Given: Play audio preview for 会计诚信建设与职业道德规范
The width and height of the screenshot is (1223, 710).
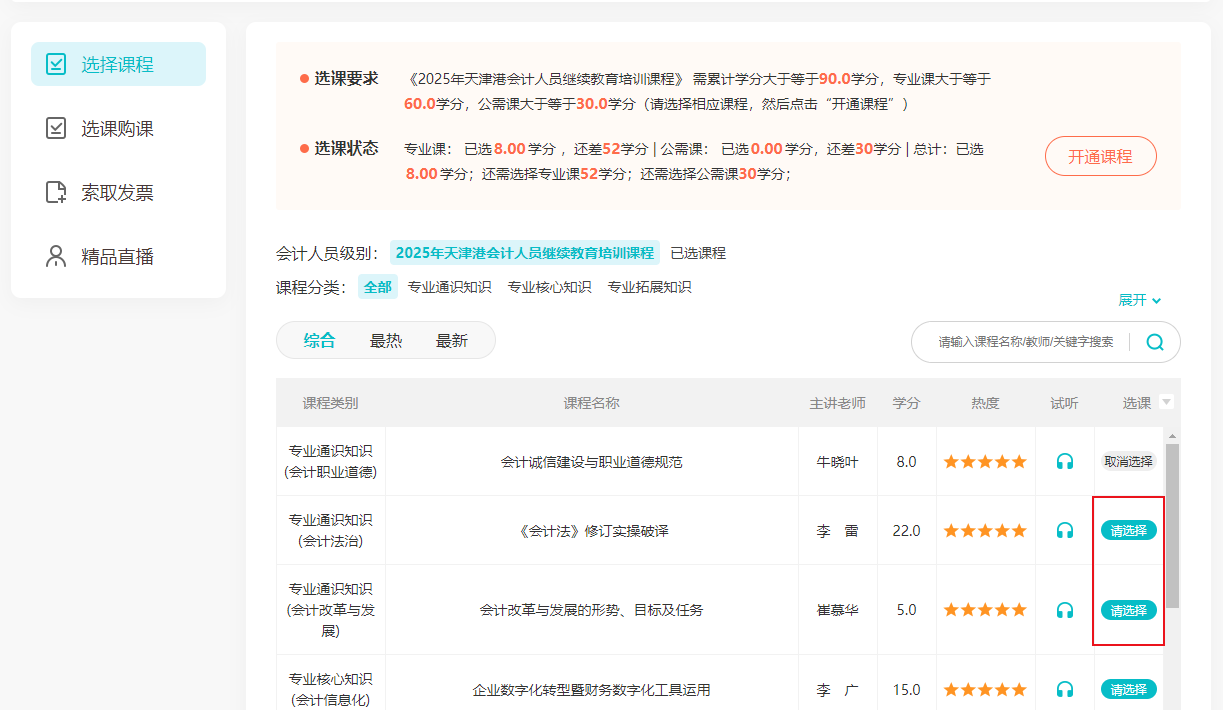Looking at the screenshot, I should click(1065, 462).
